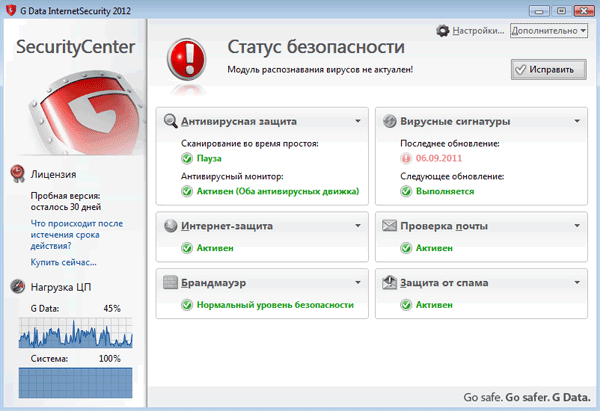Expand the Интернет-защита panel arrow

[x=358, y=226]
